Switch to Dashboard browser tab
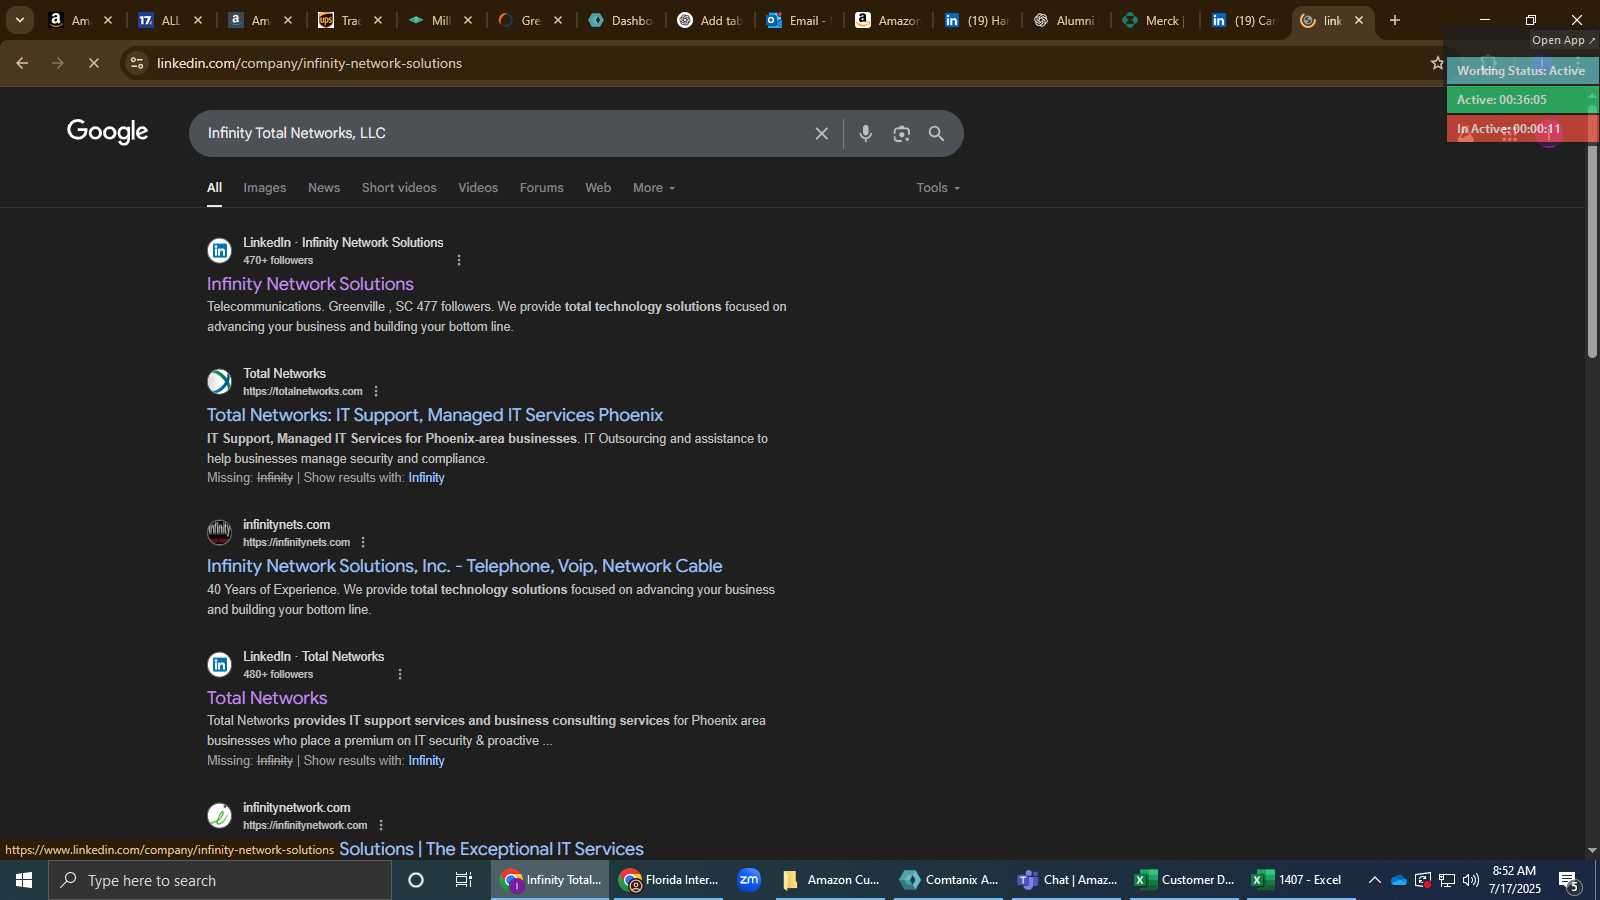This screenshot has width=1600, height=900. tap(620, 20)
